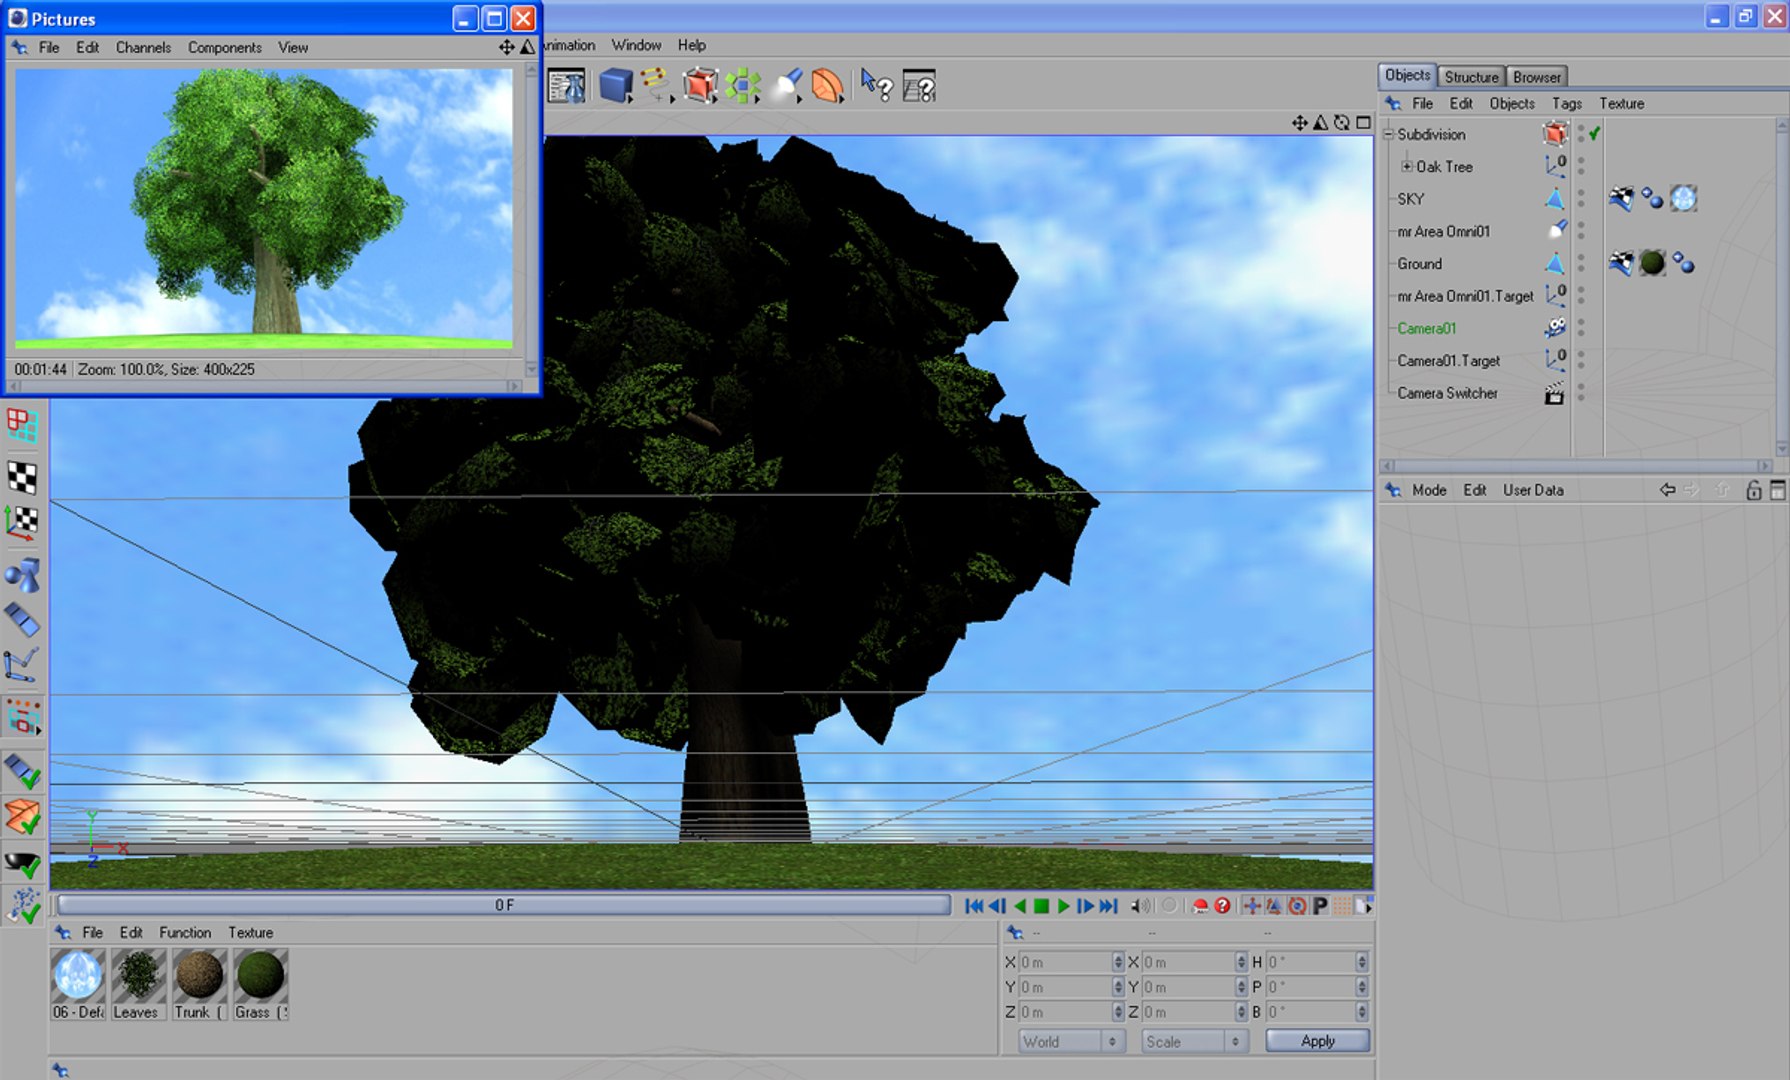Viewport: 1790px width, 1080px height.
Task: Open the Tags menu in Objects panel
Action: 1567,103
